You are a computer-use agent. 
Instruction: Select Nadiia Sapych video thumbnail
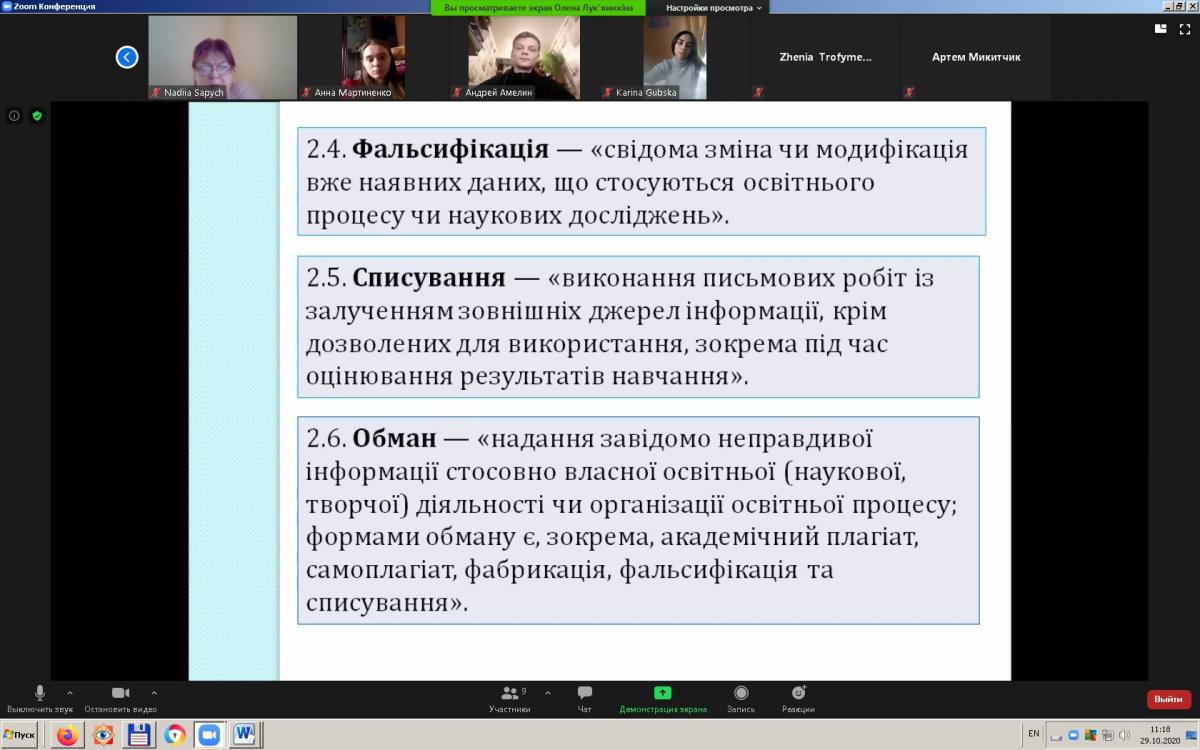pos(222,57)
